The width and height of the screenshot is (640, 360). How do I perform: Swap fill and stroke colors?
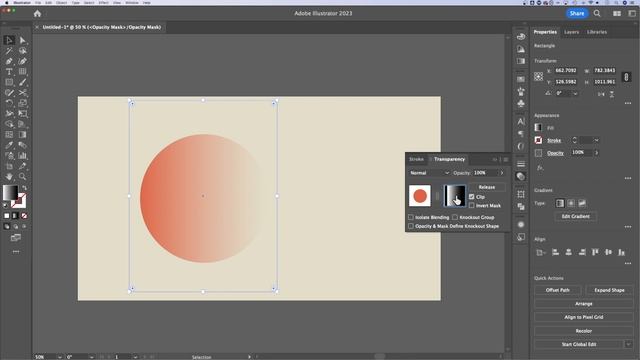point(24,188)
